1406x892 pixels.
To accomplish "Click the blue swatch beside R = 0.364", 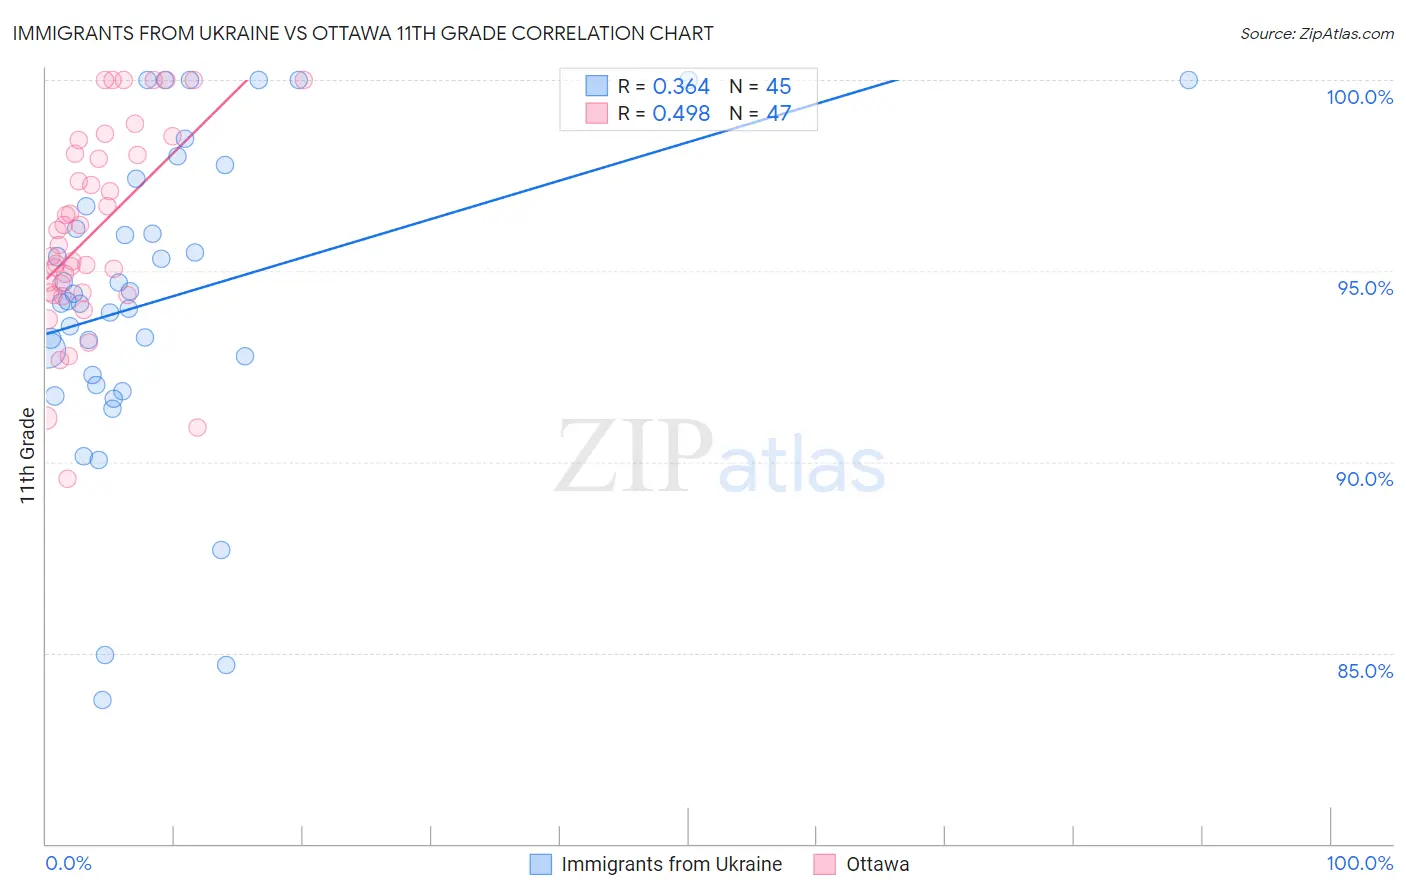I will [597, 86].
